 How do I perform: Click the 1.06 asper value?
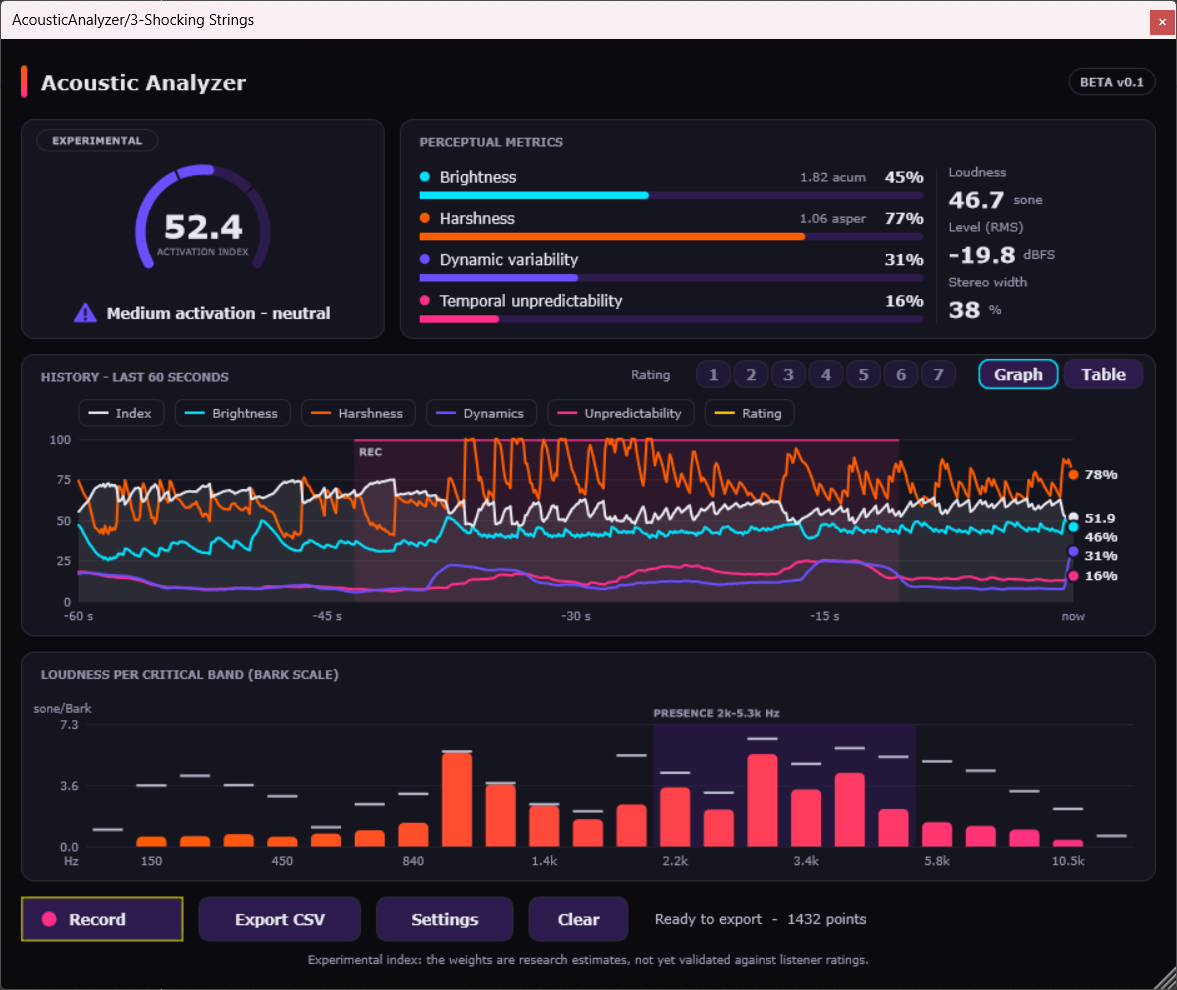point(832,218)
